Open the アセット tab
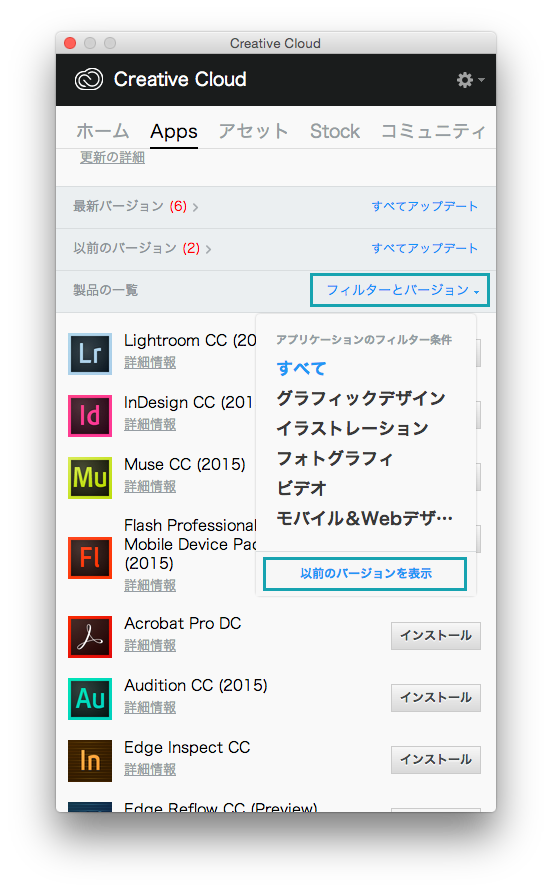The width and height of the screenshot is (552, 892). (x=253, y=131)
